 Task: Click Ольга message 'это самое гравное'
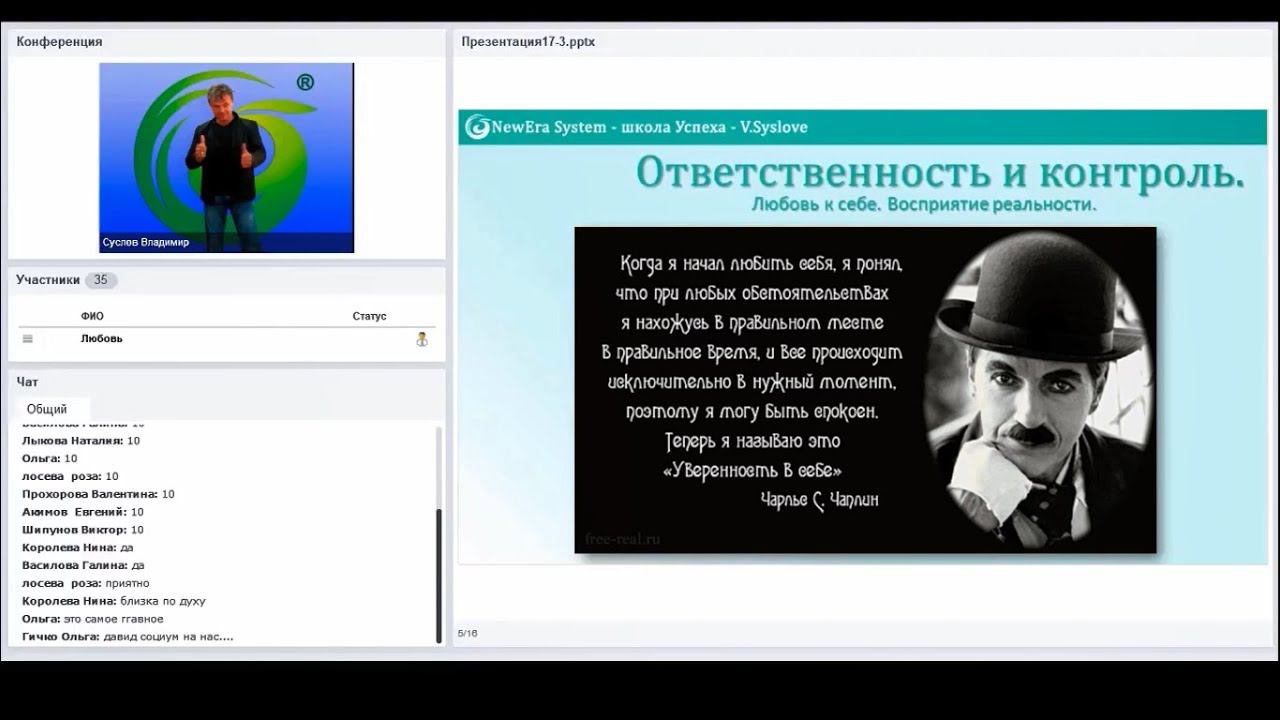click(x=93, y=619)
